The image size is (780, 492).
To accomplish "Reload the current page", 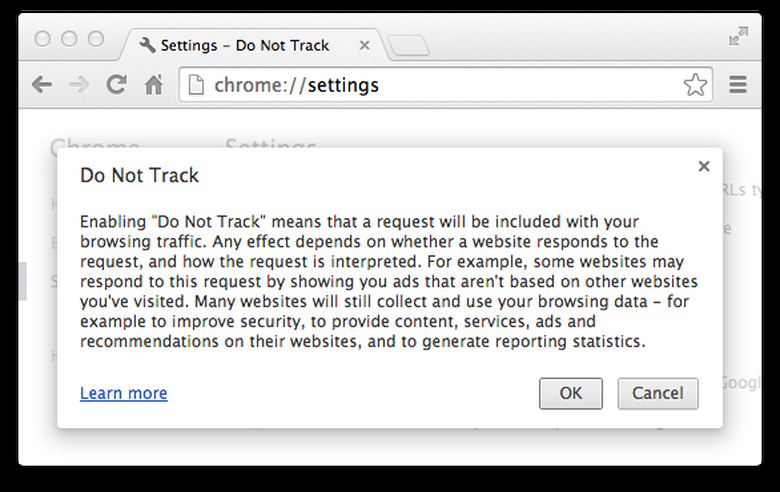I will click(x=116, y=85).
